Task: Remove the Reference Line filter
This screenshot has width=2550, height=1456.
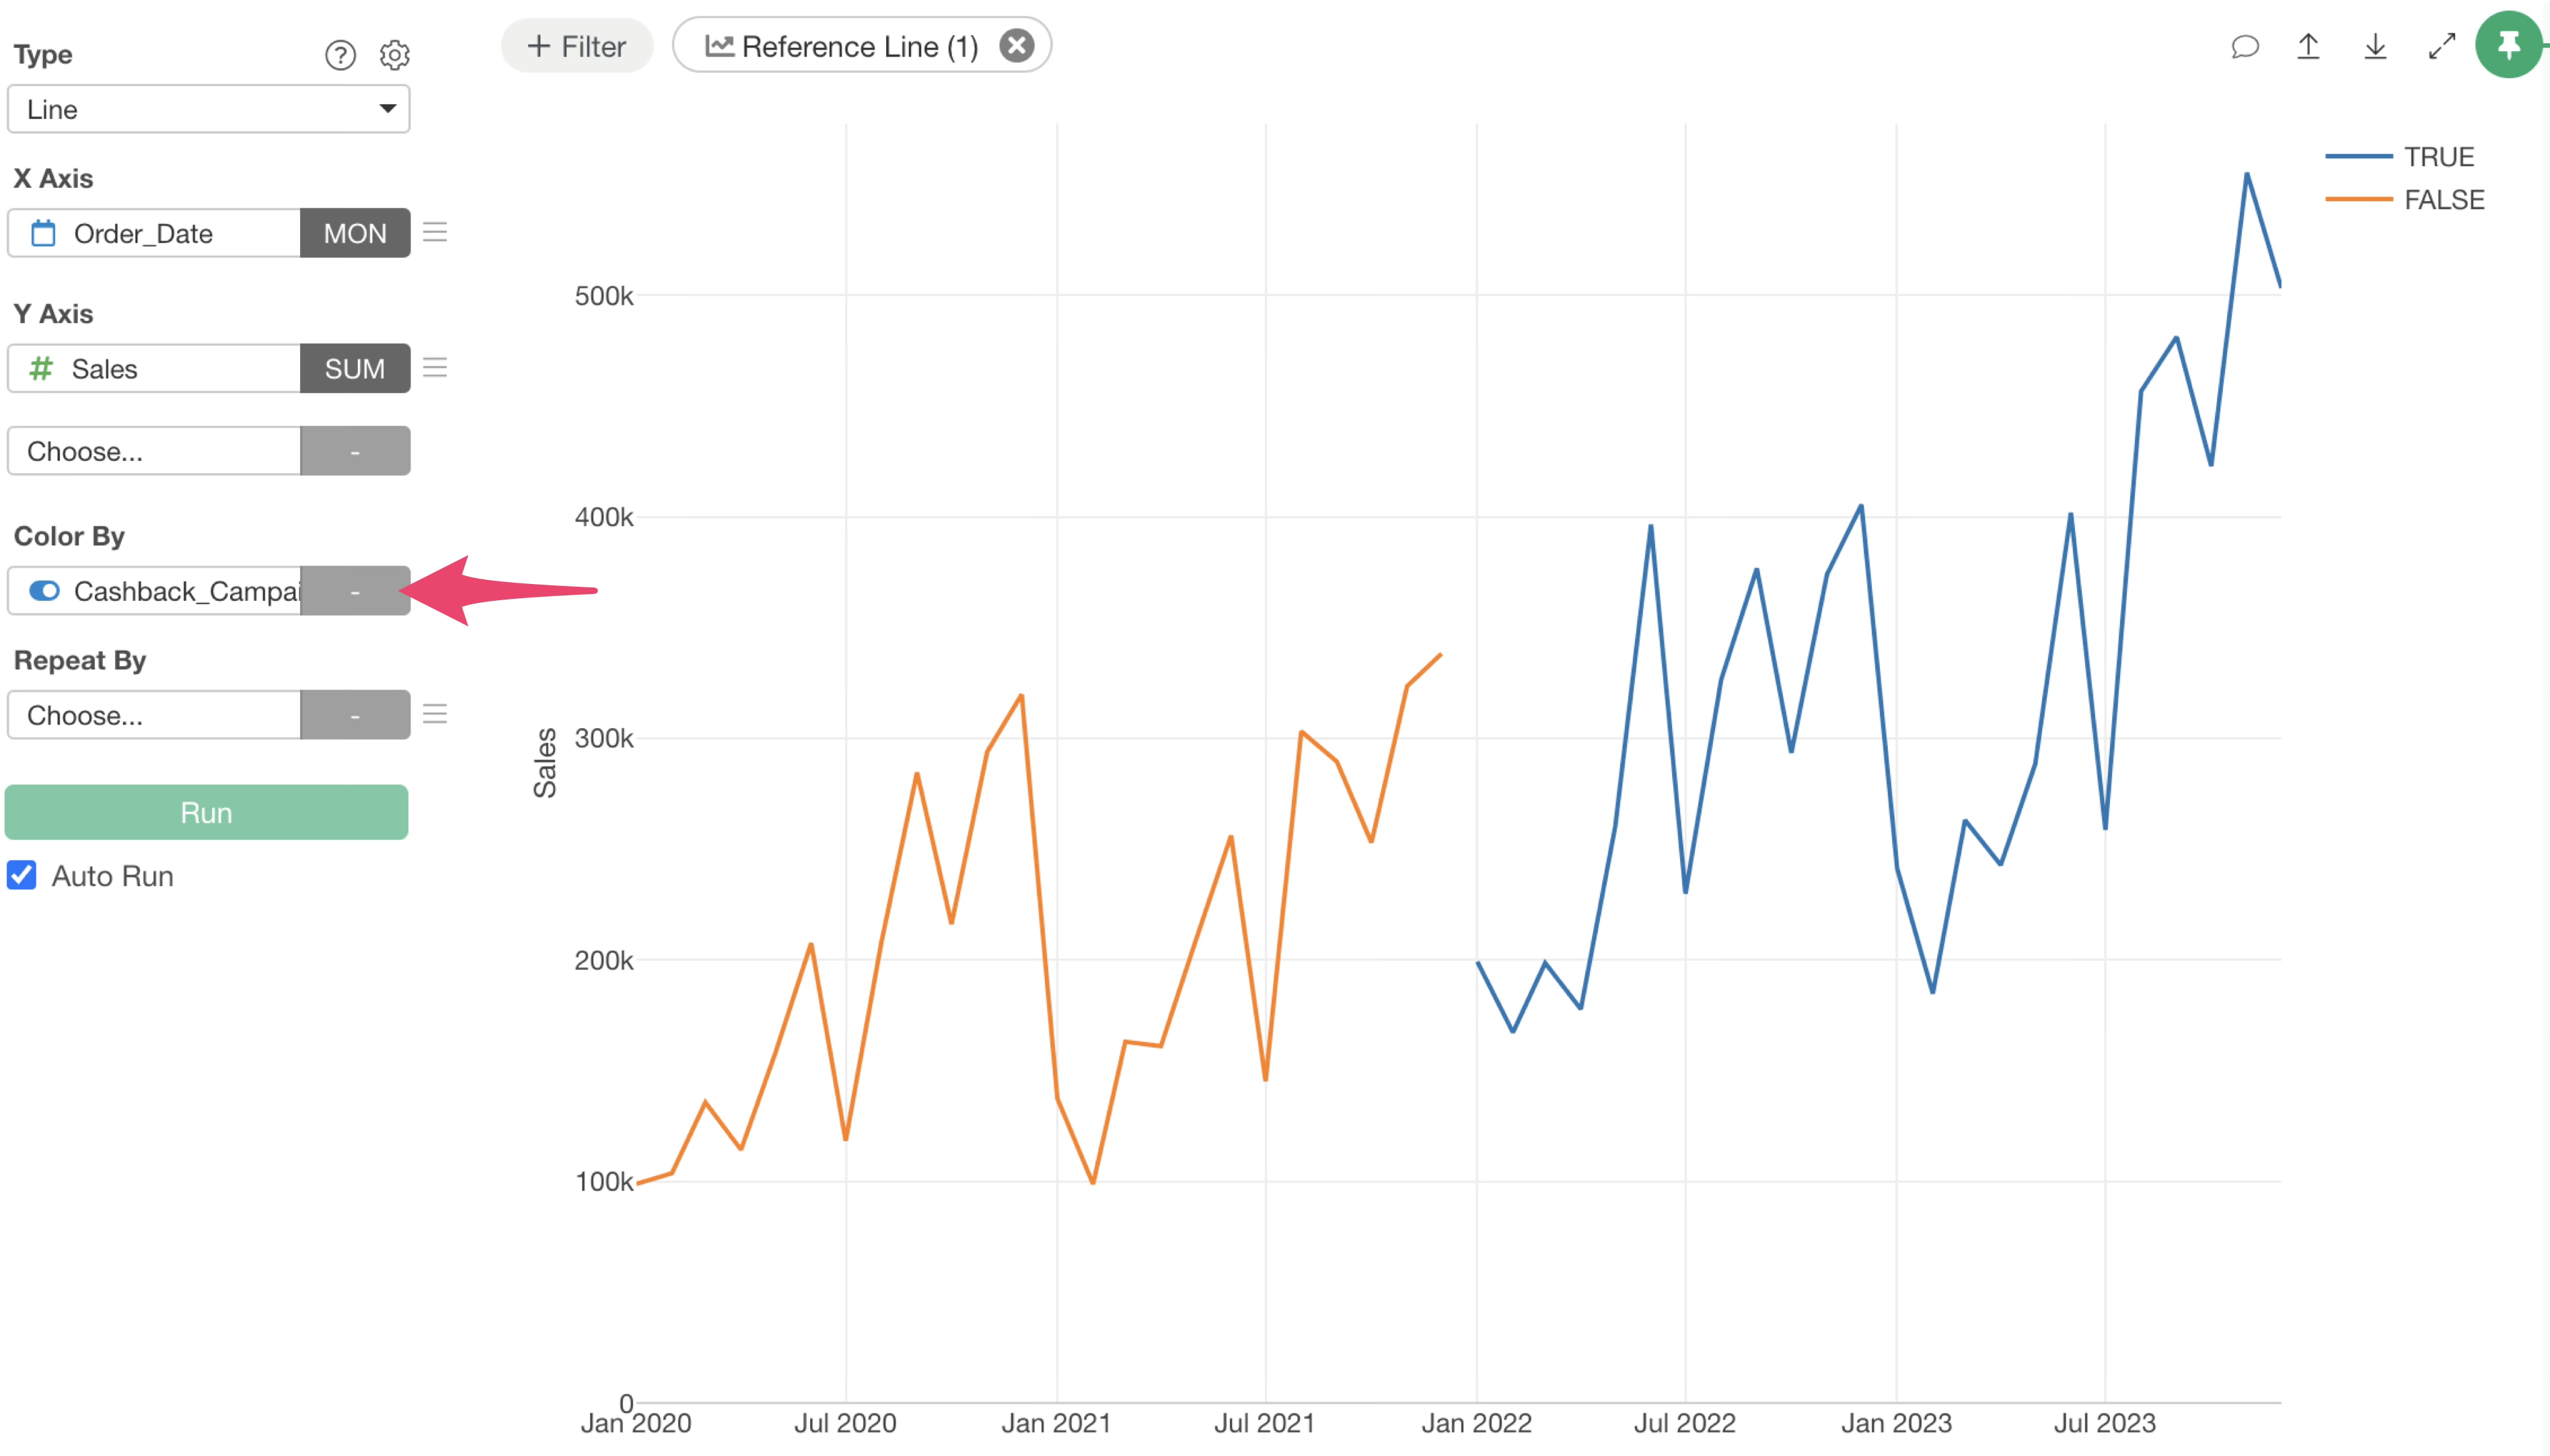Action: [x=1016, y=46]
